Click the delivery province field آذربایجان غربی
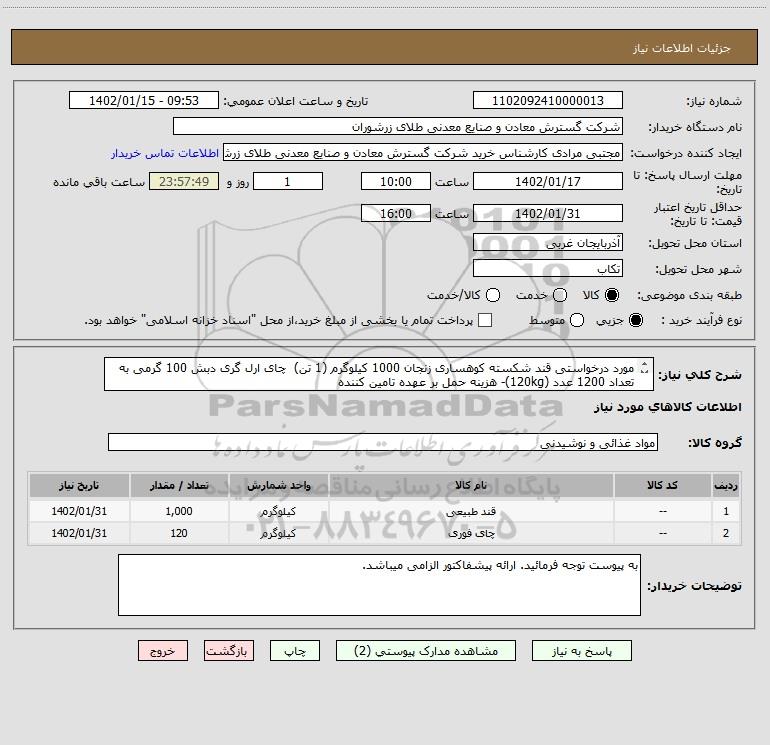 tap(548, 243)
